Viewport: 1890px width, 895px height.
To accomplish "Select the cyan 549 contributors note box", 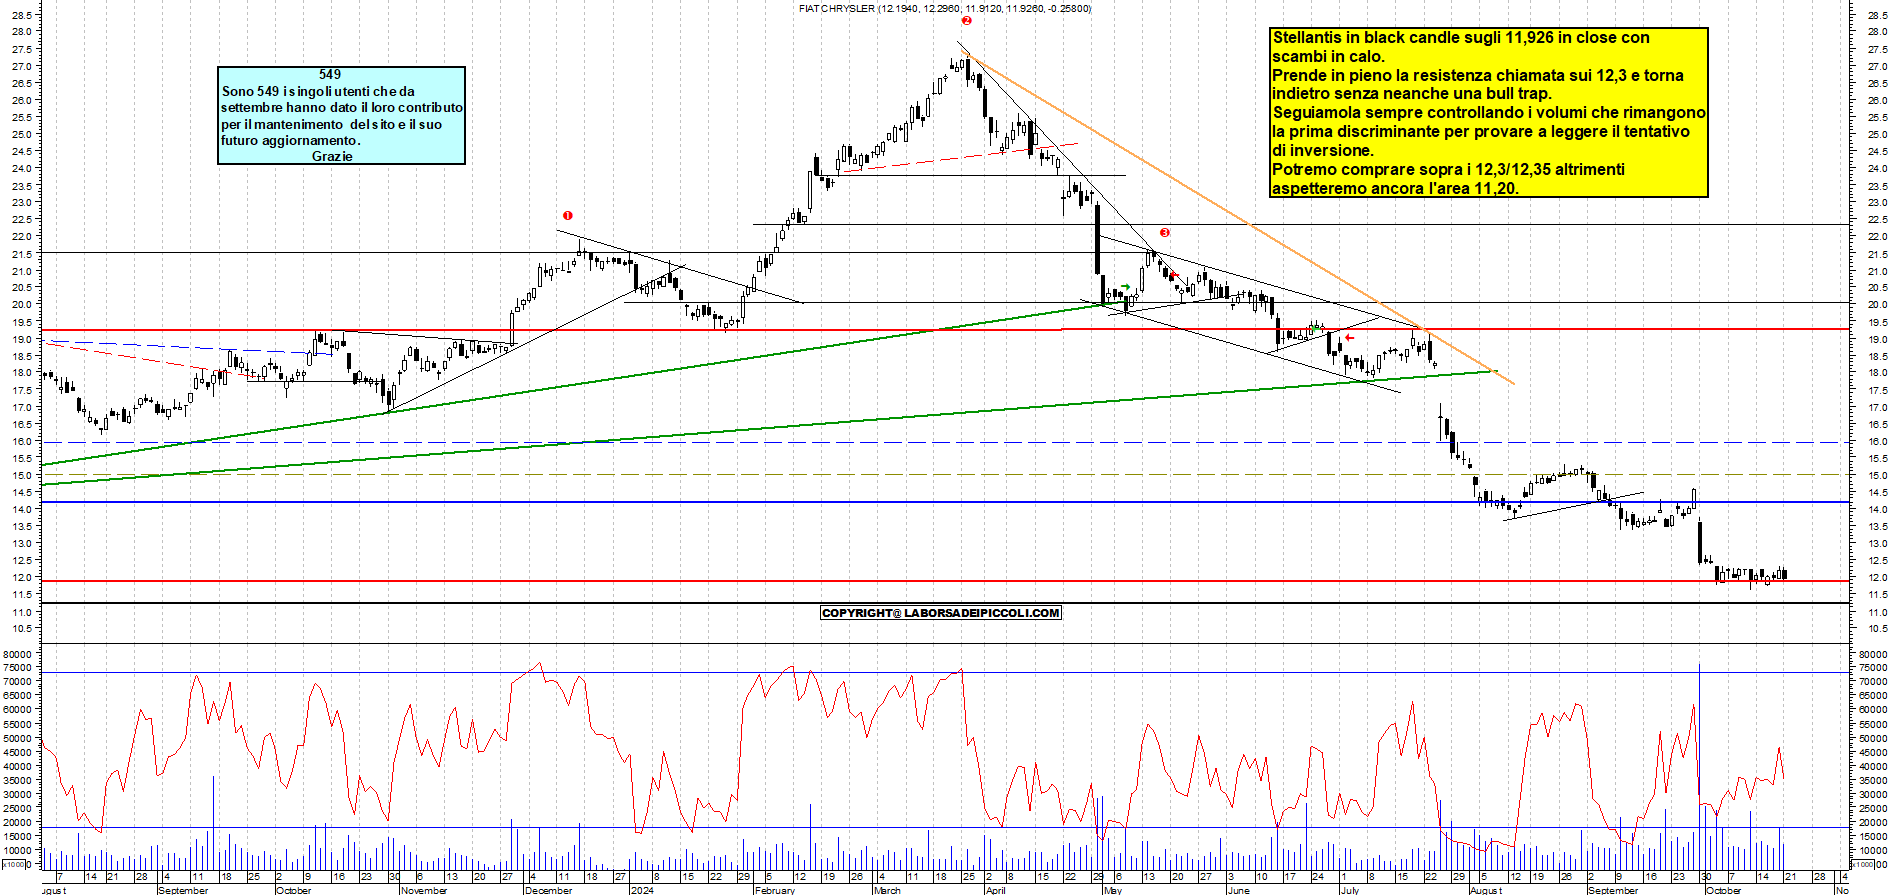I will [341, 115].
